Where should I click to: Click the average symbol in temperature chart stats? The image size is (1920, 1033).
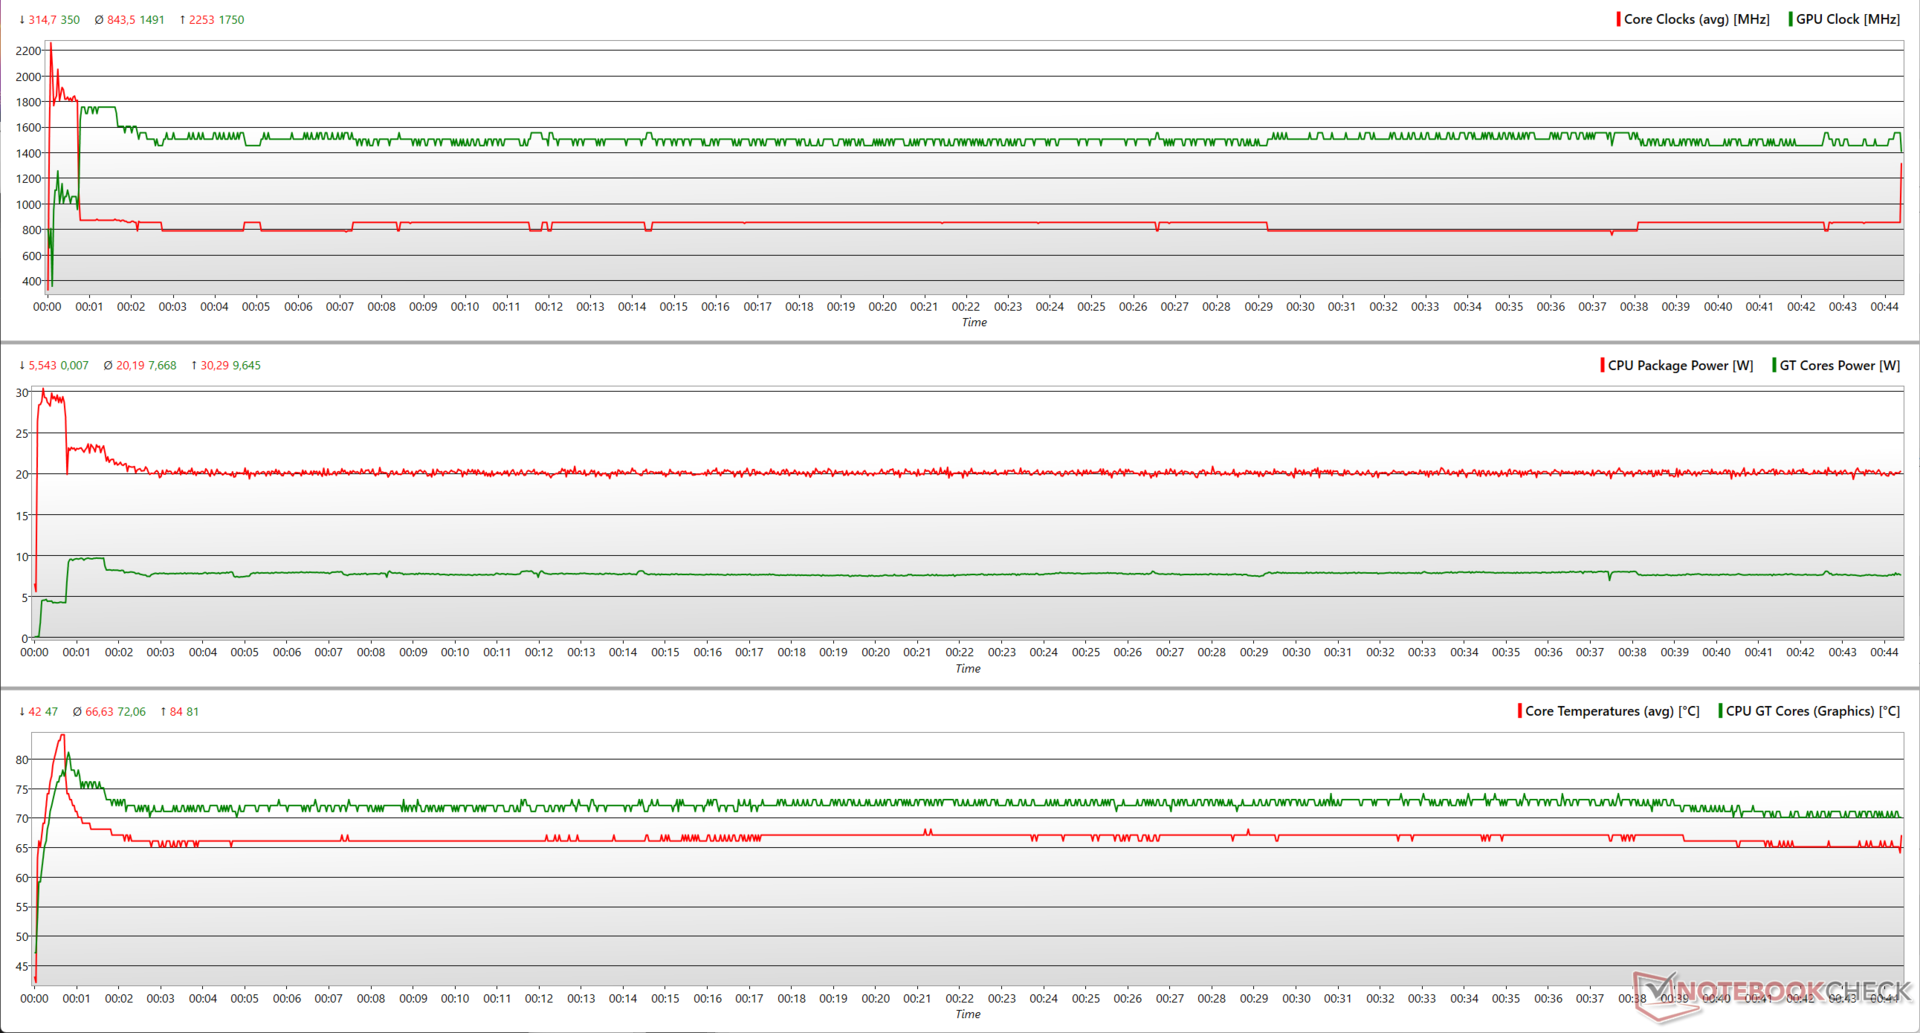pos(77,712)
